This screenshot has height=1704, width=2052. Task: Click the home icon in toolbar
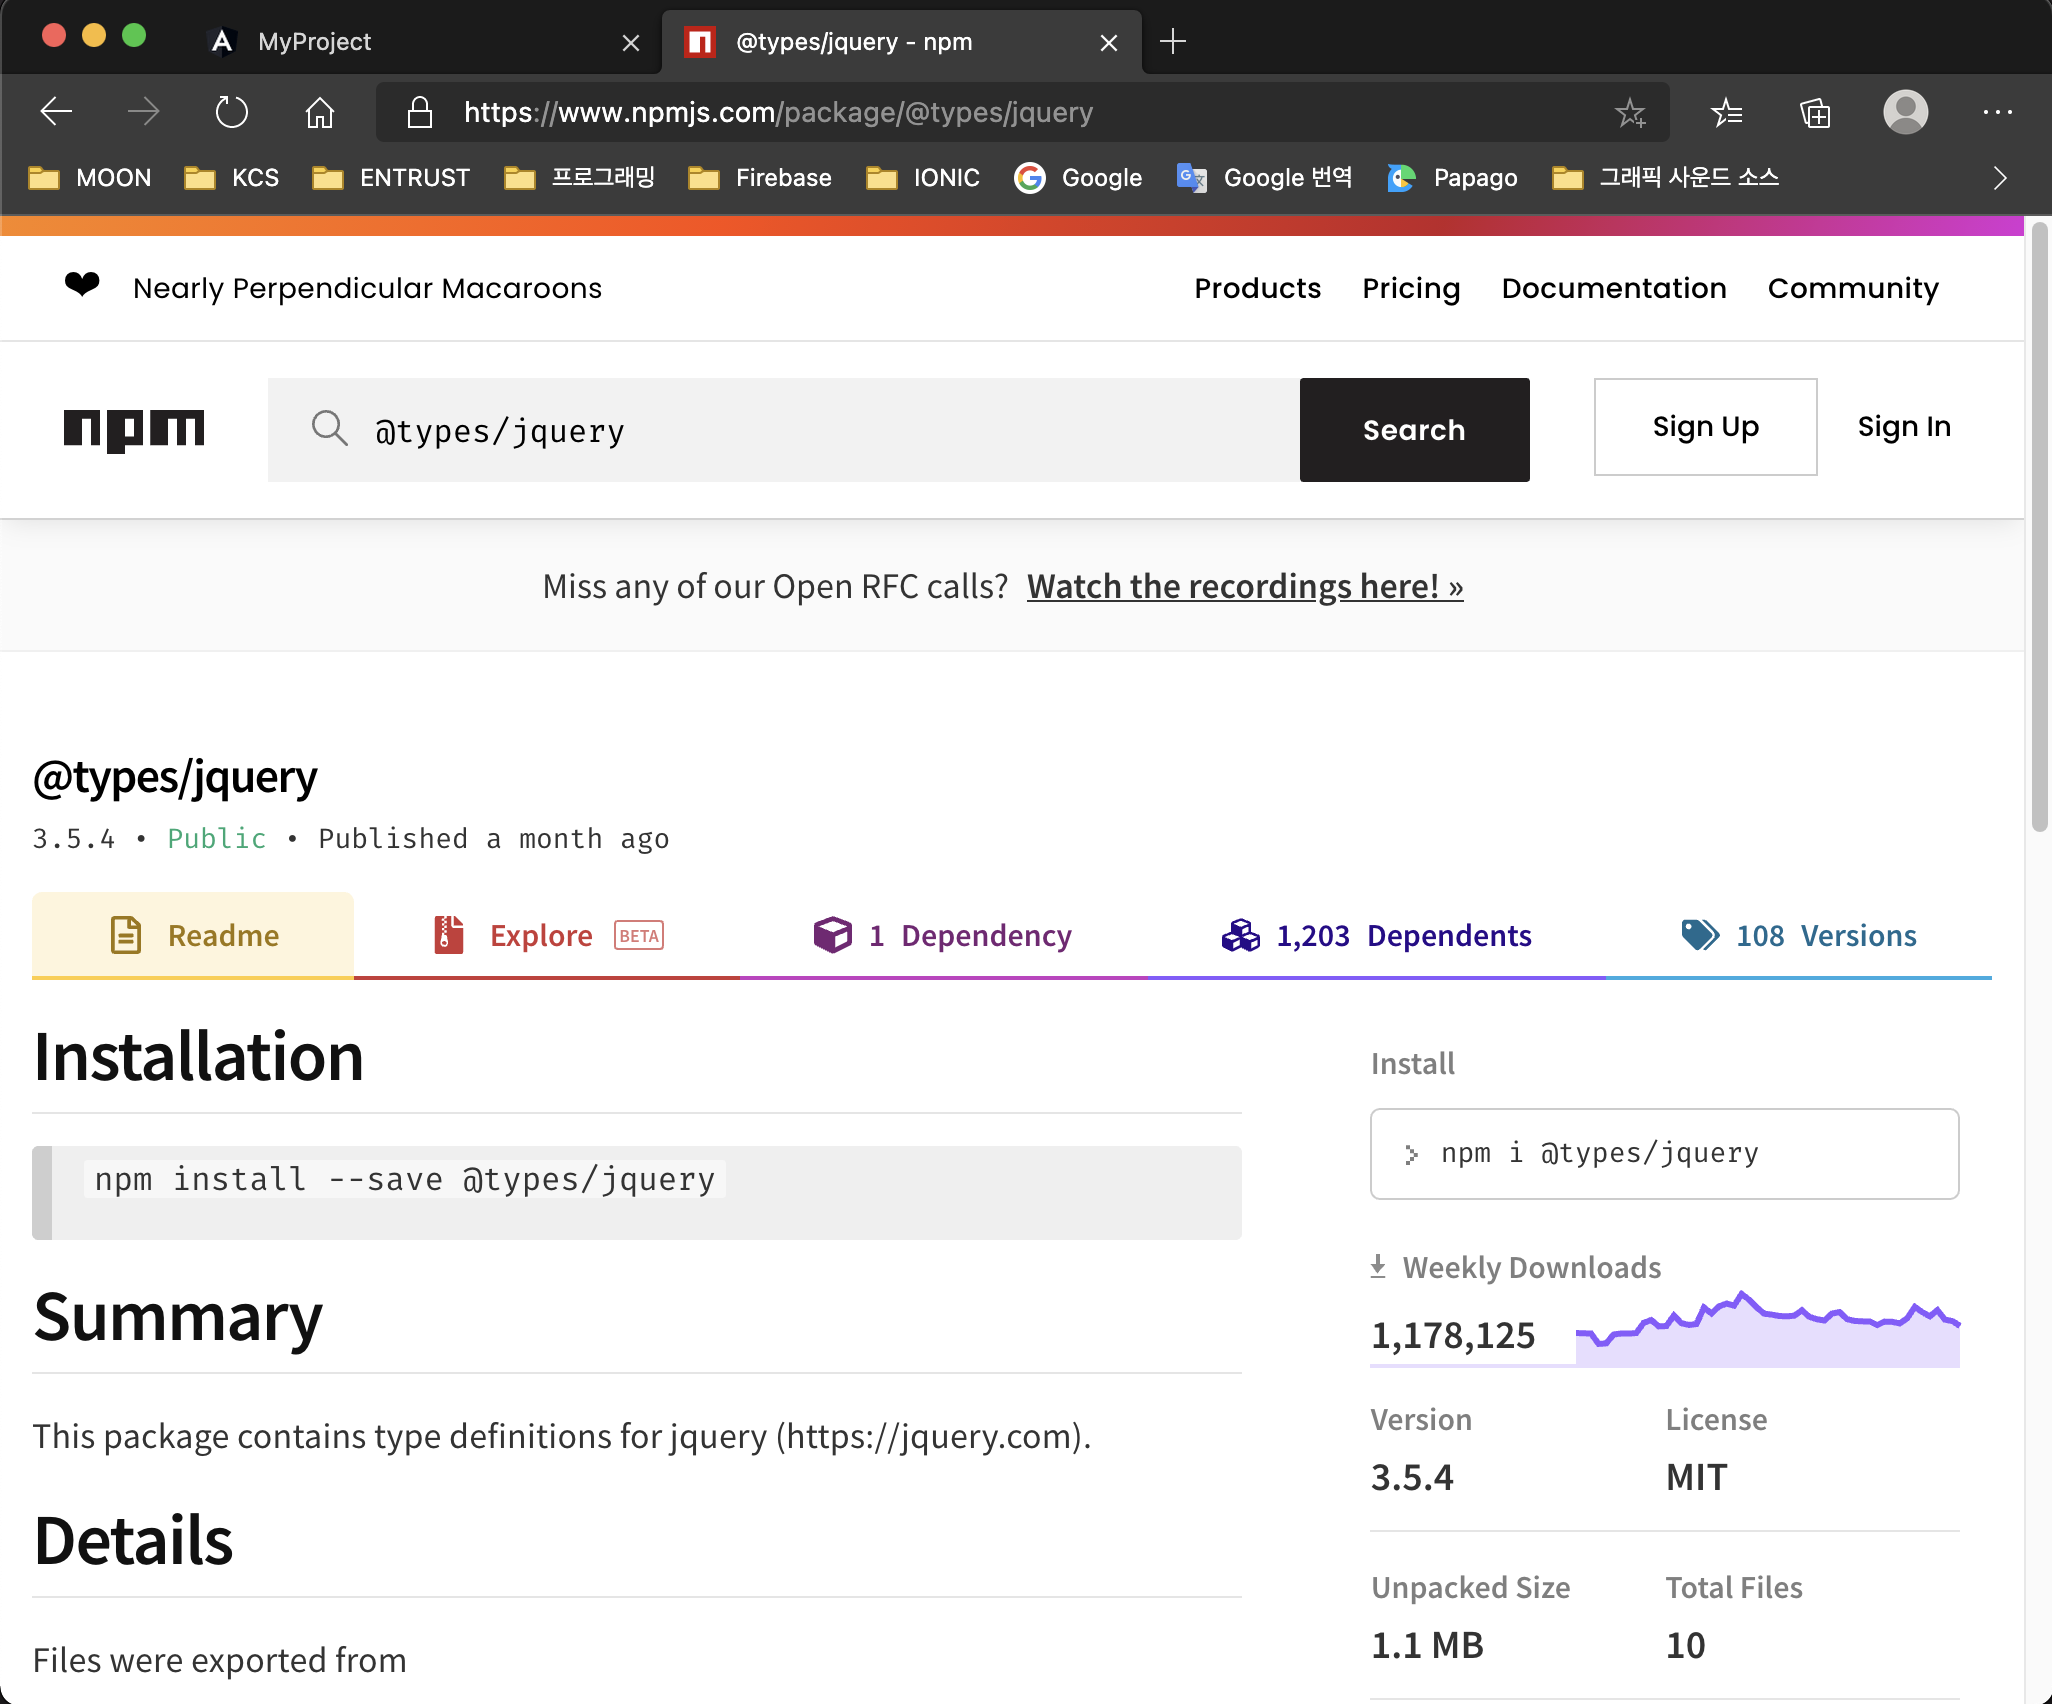coord(319,112)
